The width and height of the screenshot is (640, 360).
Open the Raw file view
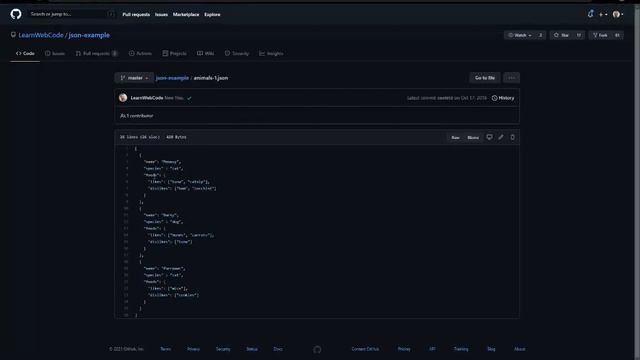pos(455,138)
